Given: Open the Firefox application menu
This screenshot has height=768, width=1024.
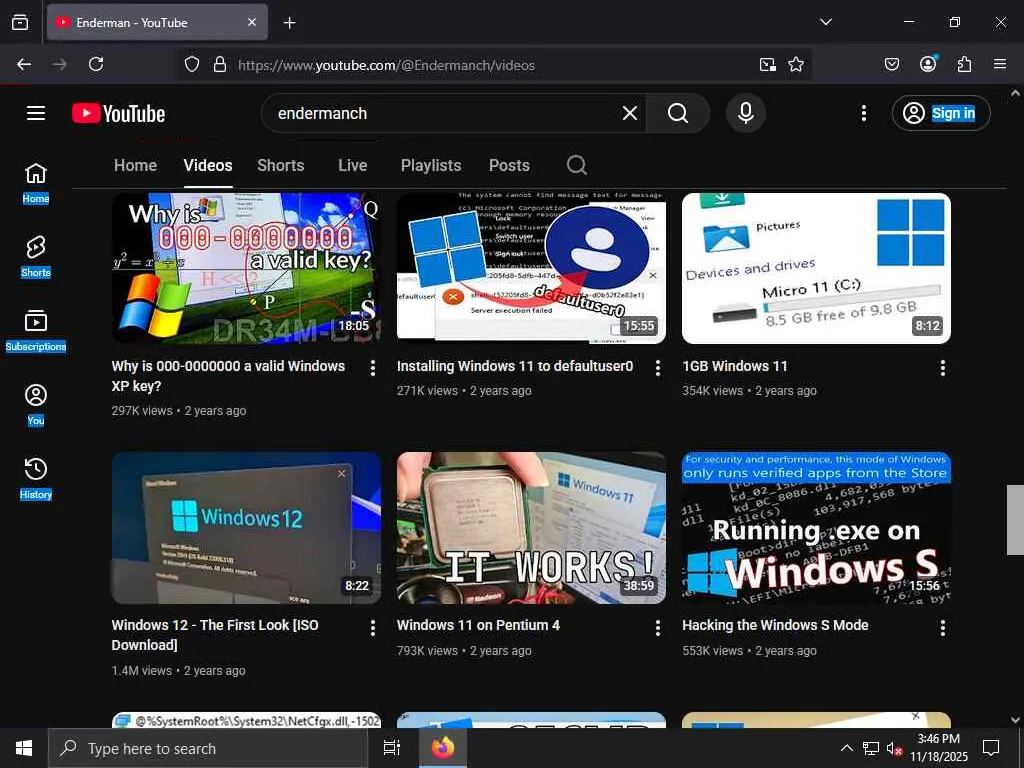Looking at the screenshot, I should [1000, 64].
